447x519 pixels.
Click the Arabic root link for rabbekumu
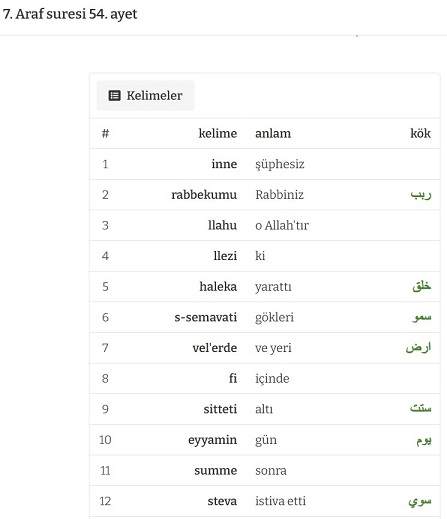pyautogui.click(x=421, y=194)
